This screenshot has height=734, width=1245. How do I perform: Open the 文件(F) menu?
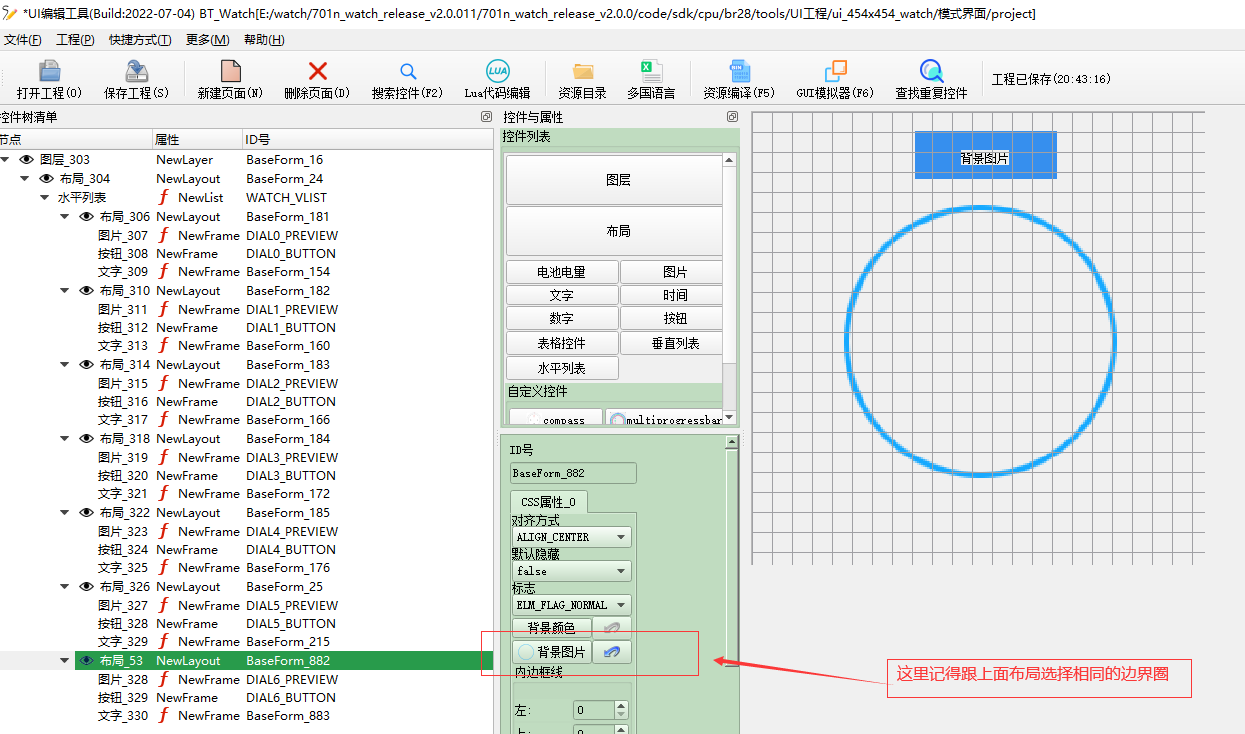click(x=23, y=40)
